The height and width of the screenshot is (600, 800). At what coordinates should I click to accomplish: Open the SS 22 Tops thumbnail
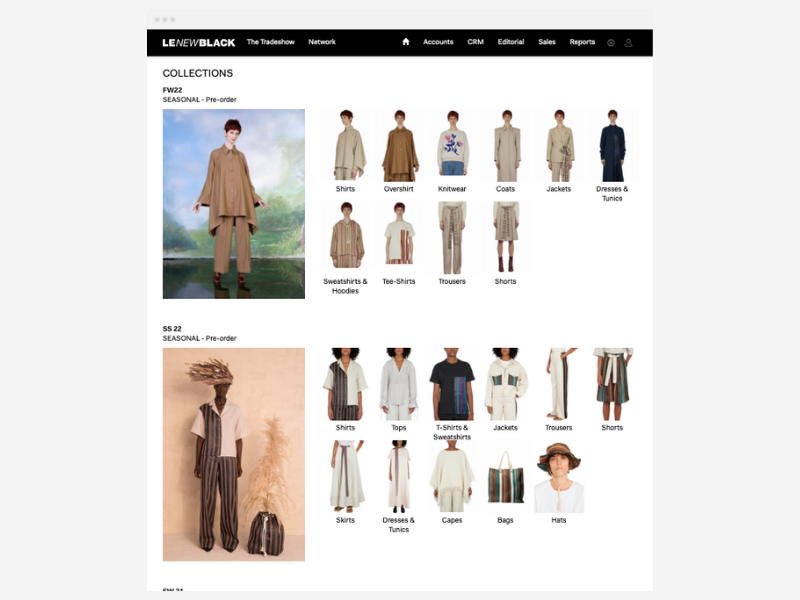398,384
